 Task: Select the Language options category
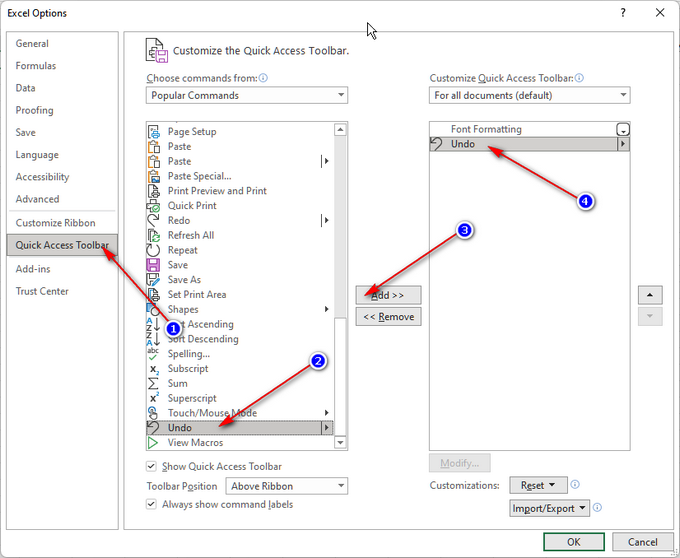[37, 155]
